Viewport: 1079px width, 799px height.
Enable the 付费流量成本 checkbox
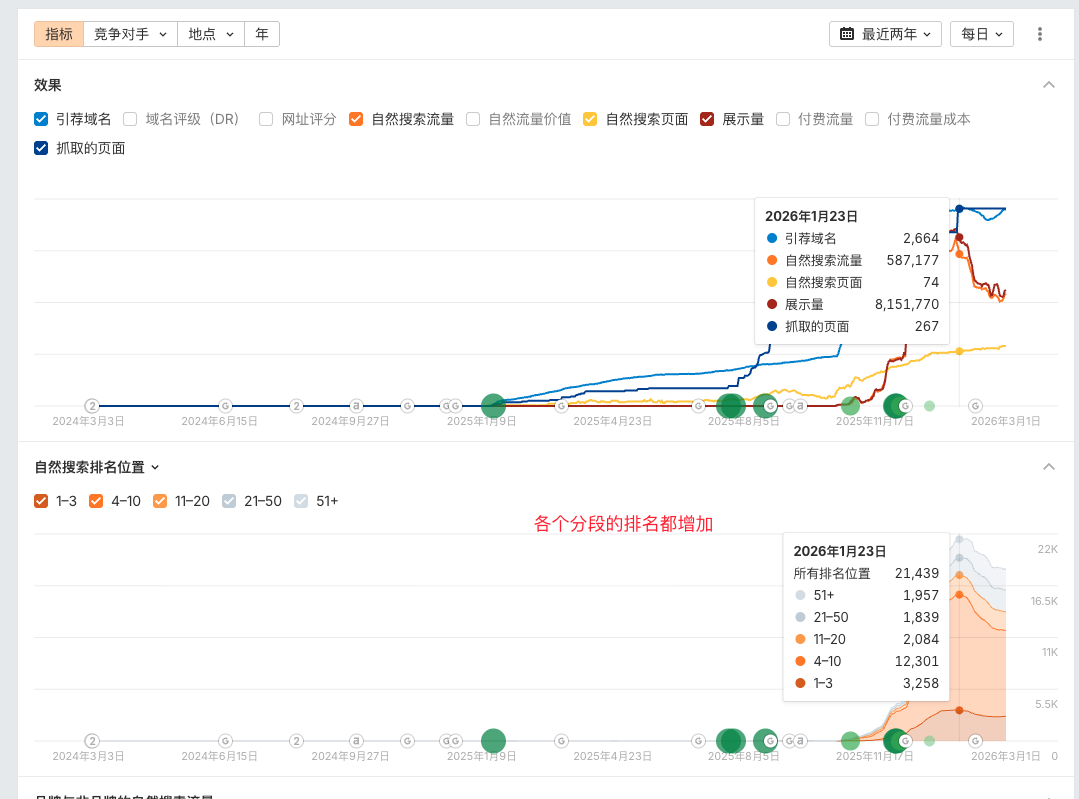(872, 119)
